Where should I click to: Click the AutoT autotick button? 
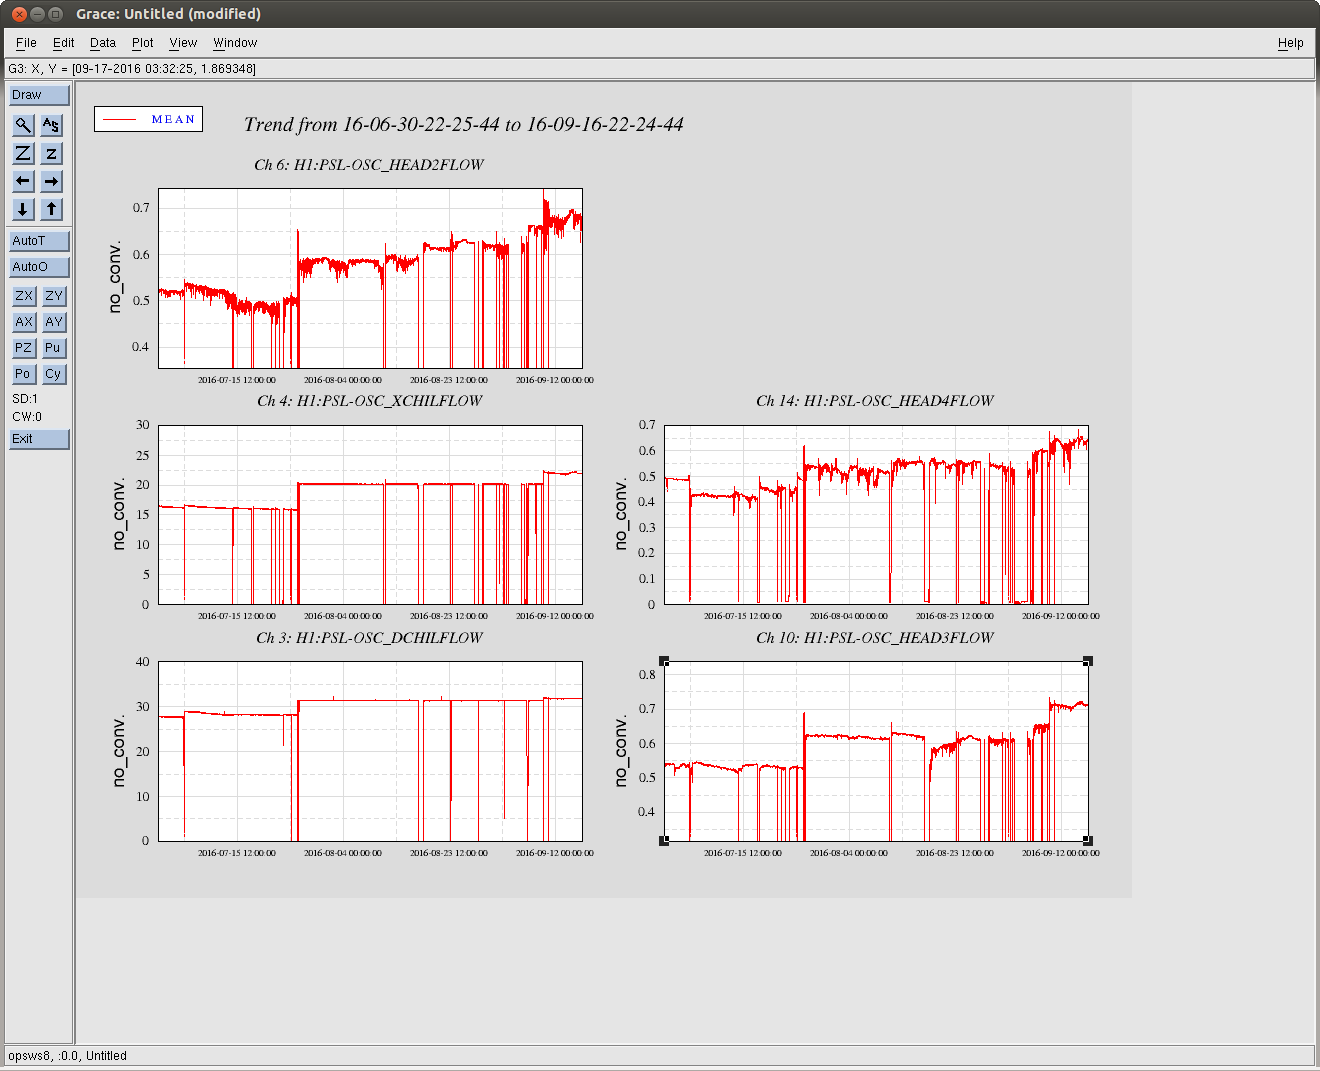click(x=39, y=241)
